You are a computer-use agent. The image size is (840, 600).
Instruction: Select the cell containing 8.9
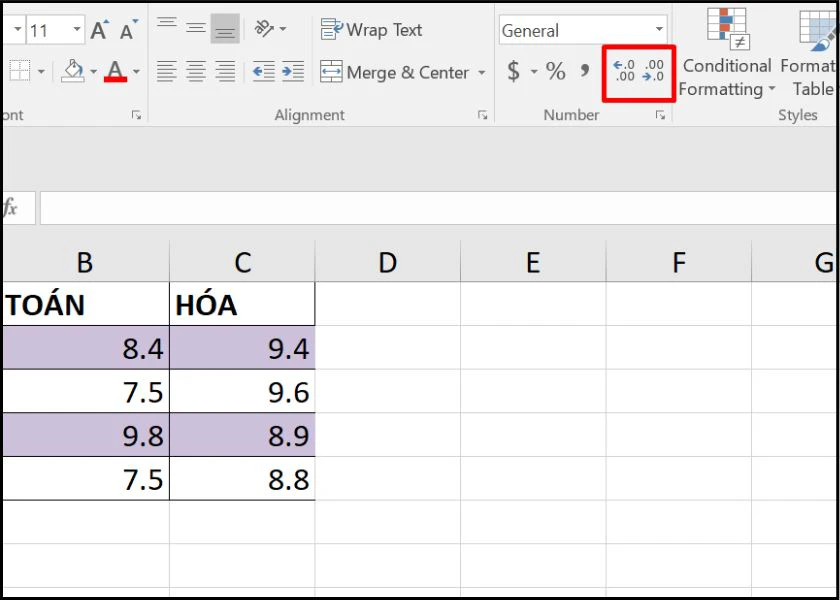243,435
